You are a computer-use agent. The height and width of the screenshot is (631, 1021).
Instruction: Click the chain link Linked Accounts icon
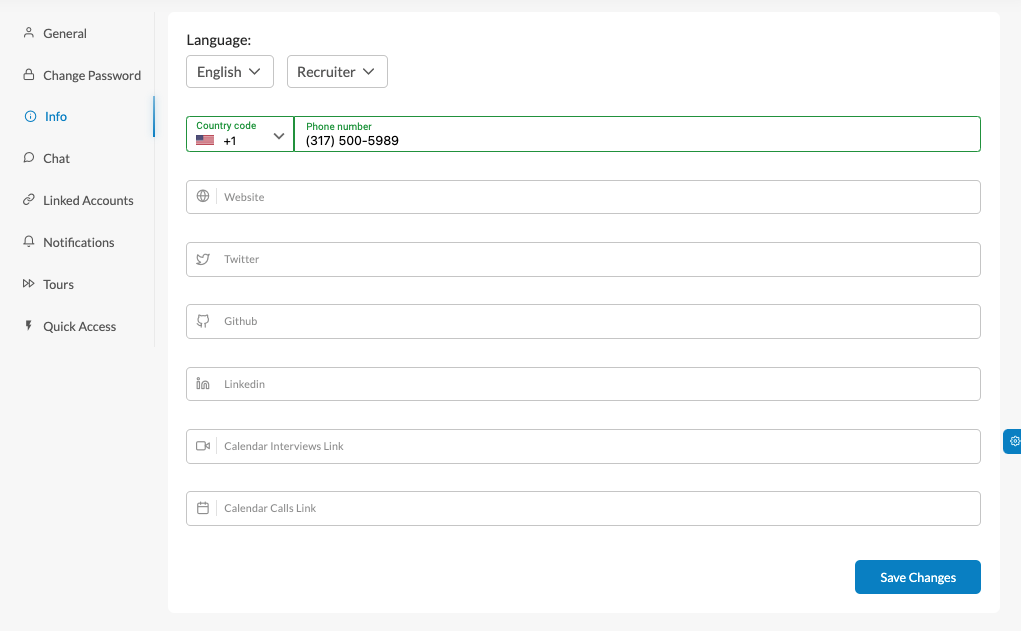(29, 200)
